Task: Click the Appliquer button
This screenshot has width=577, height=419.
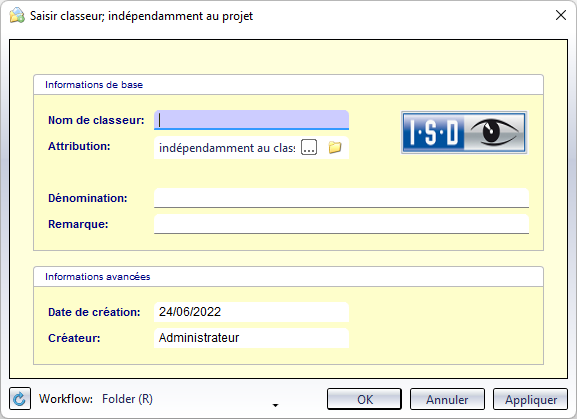Action: (531, 399)
